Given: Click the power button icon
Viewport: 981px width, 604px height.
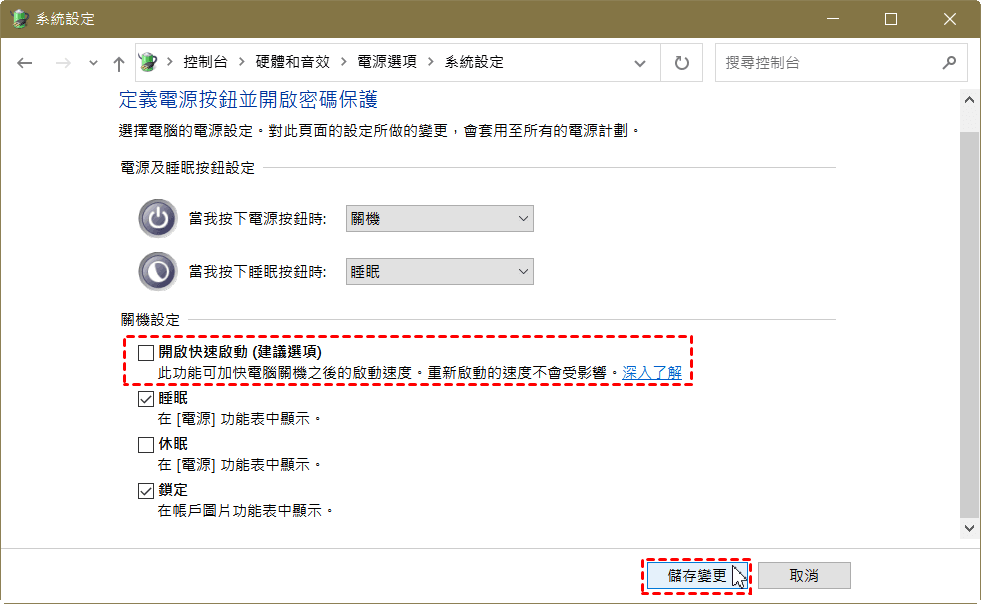Looking at the screenshot, I should (158, 218).
